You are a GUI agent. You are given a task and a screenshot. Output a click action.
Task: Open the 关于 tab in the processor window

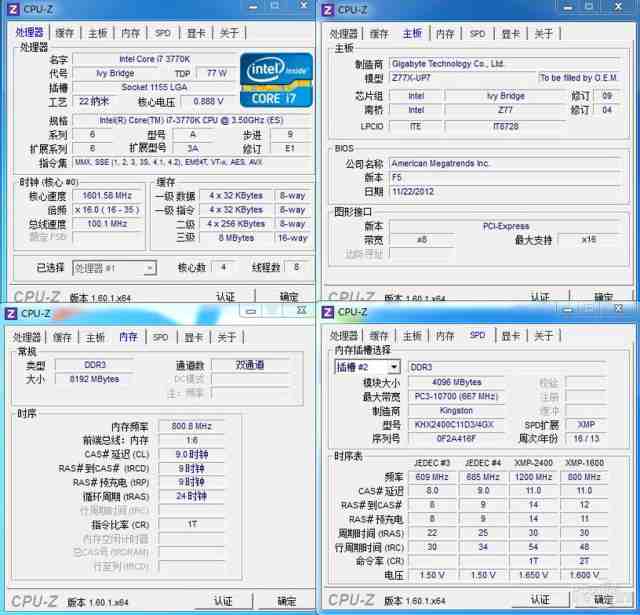point(229,33)
